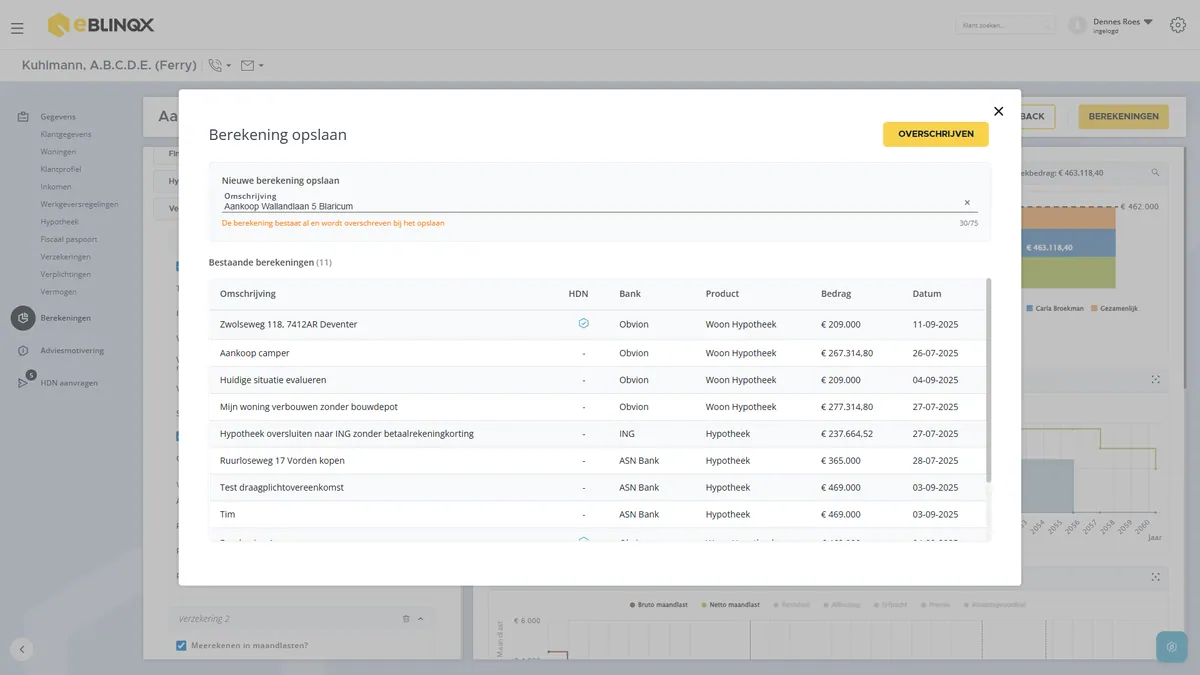Click the Datum column header
Screen dimensions: 1200x675
click(x=927, y=294)
